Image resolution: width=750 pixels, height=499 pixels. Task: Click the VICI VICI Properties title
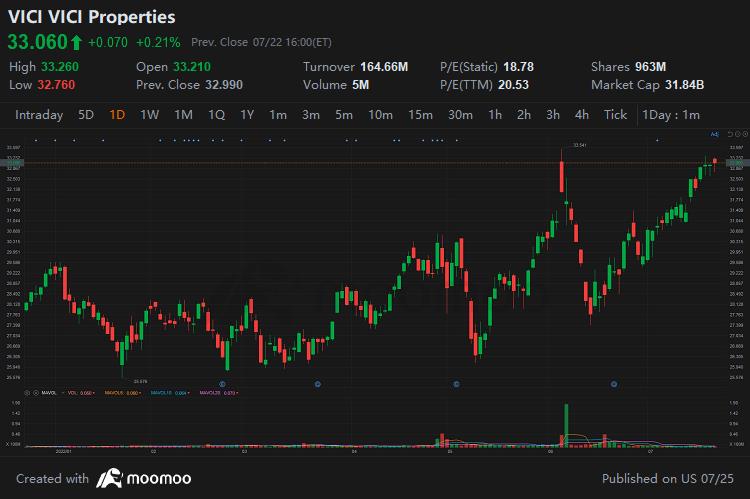pos(92,17)
